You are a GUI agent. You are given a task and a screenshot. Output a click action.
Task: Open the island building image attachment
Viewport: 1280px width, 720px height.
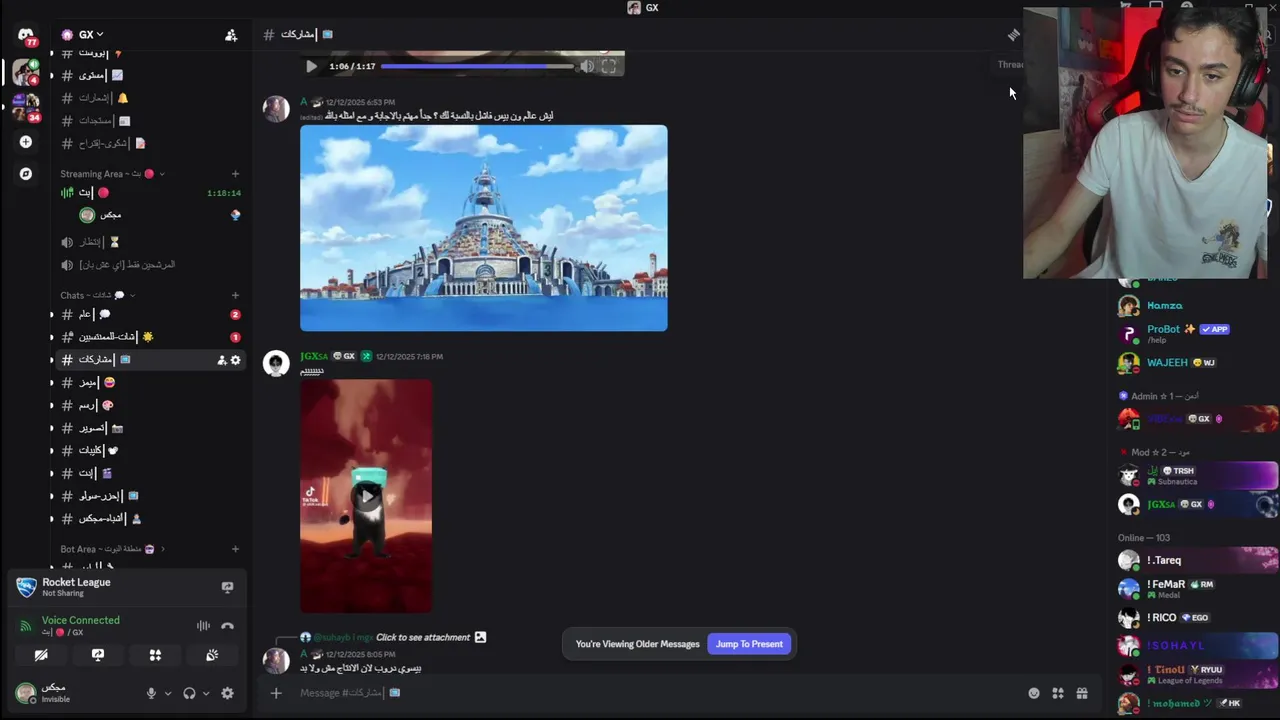click(483, 228)
